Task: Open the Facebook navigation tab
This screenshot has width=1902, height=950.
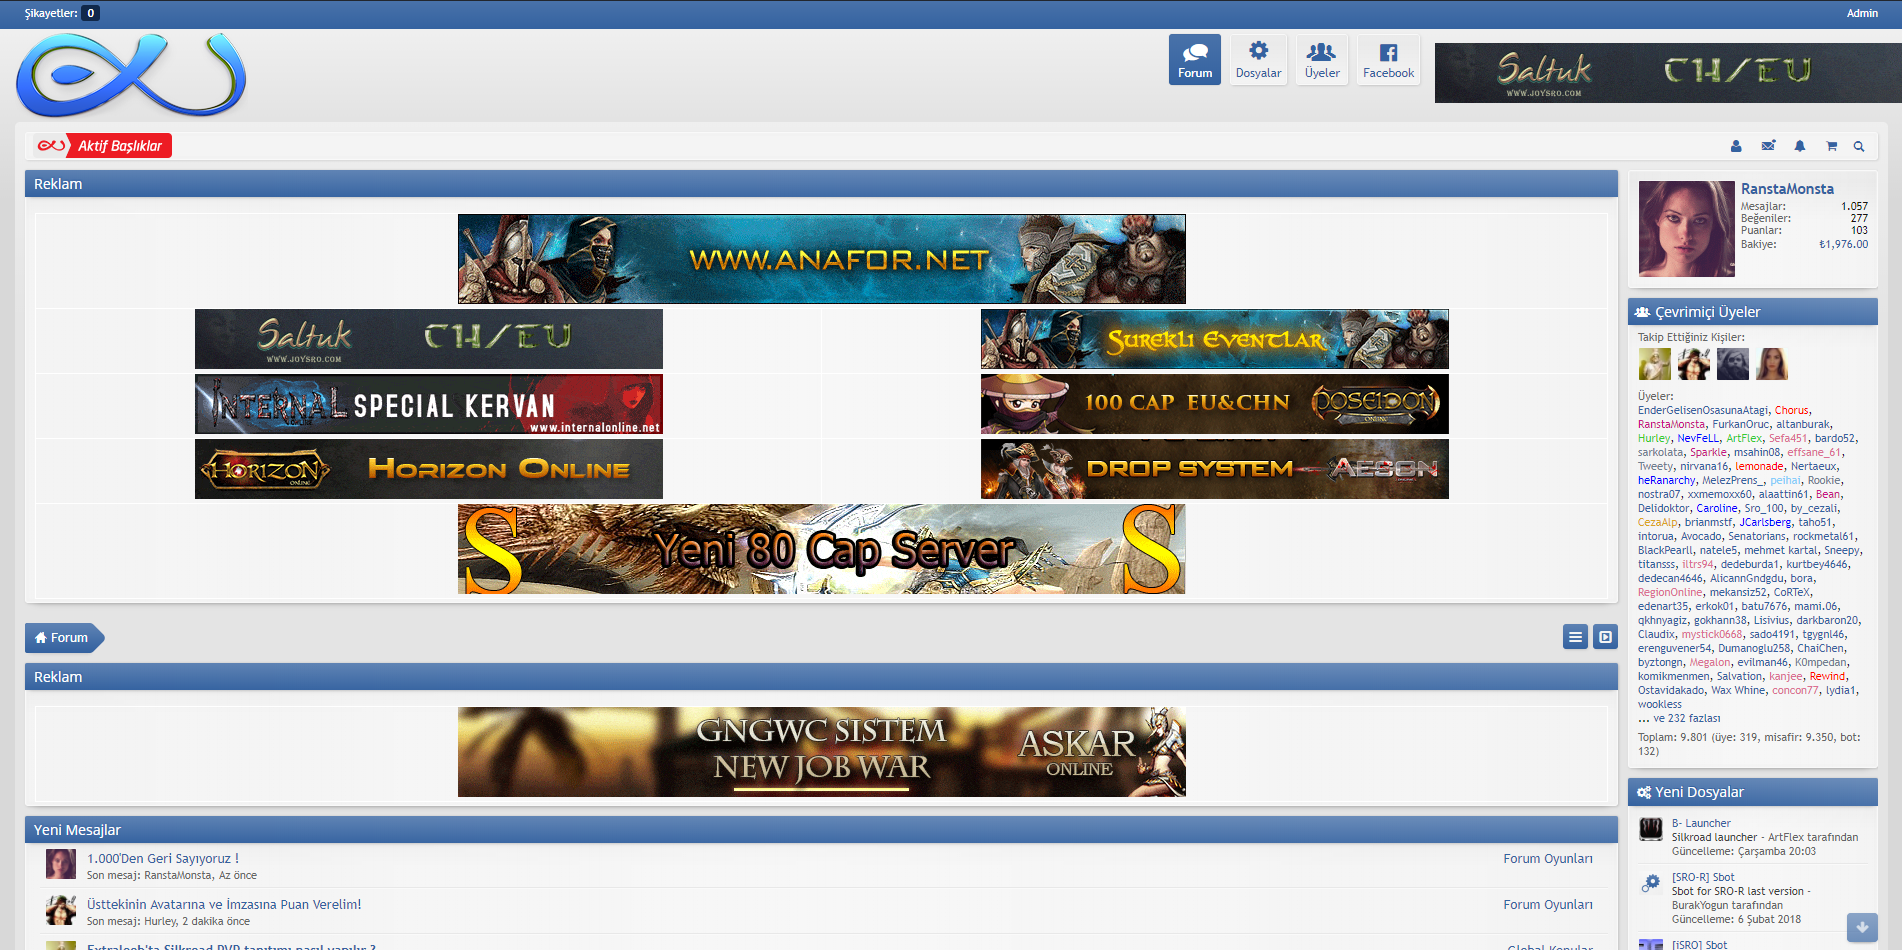Action: click(x=1388, y=60)
